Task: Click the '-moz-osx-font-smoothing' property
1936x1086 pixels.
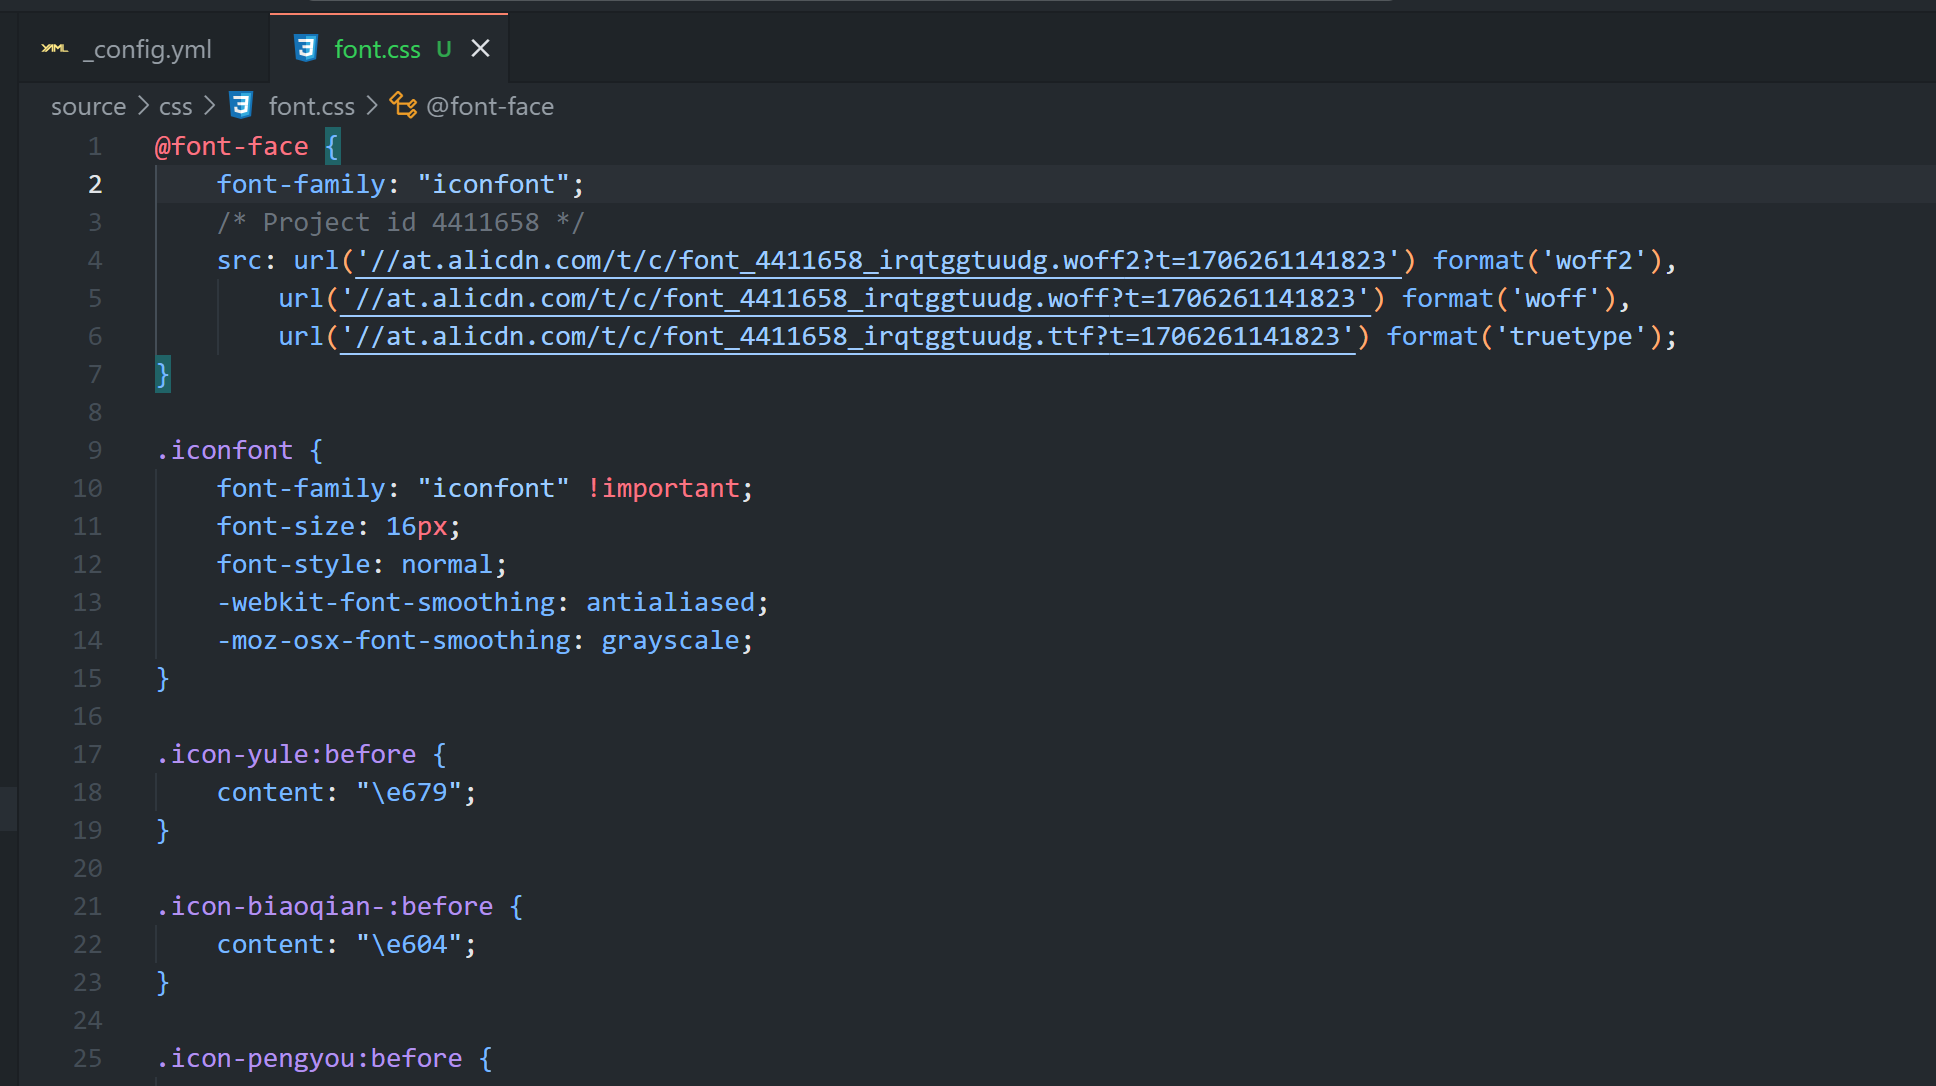Action: 394,640
